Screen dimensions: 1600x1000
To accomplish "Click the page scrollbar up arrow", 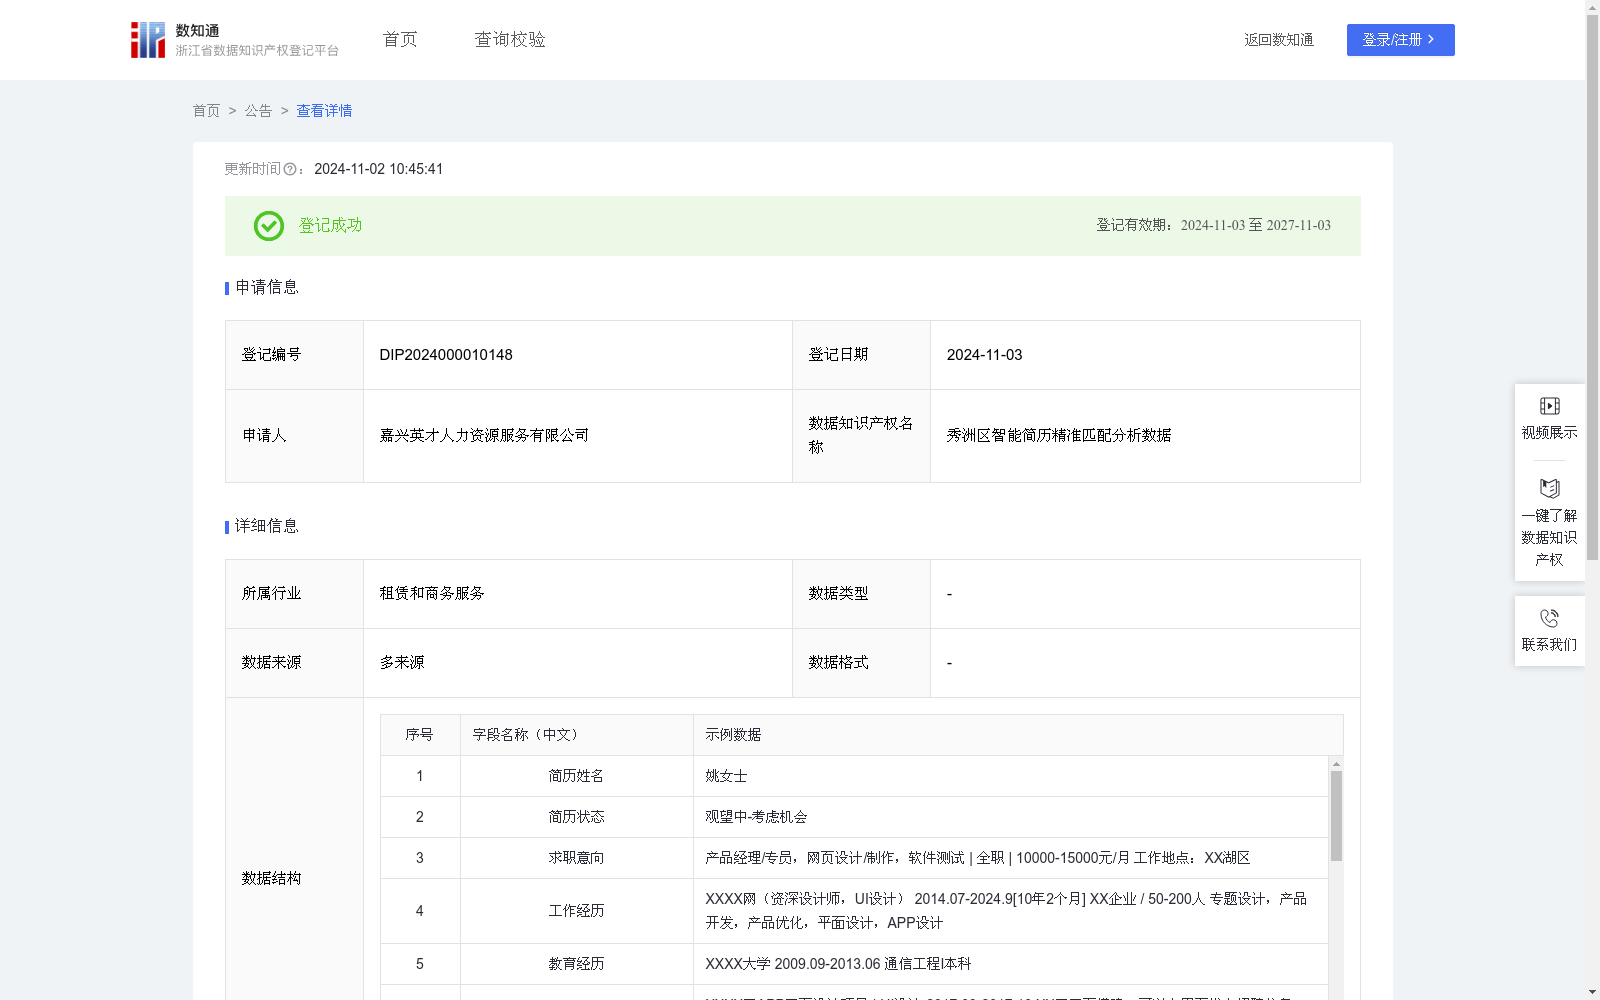I will (1592, 7).
